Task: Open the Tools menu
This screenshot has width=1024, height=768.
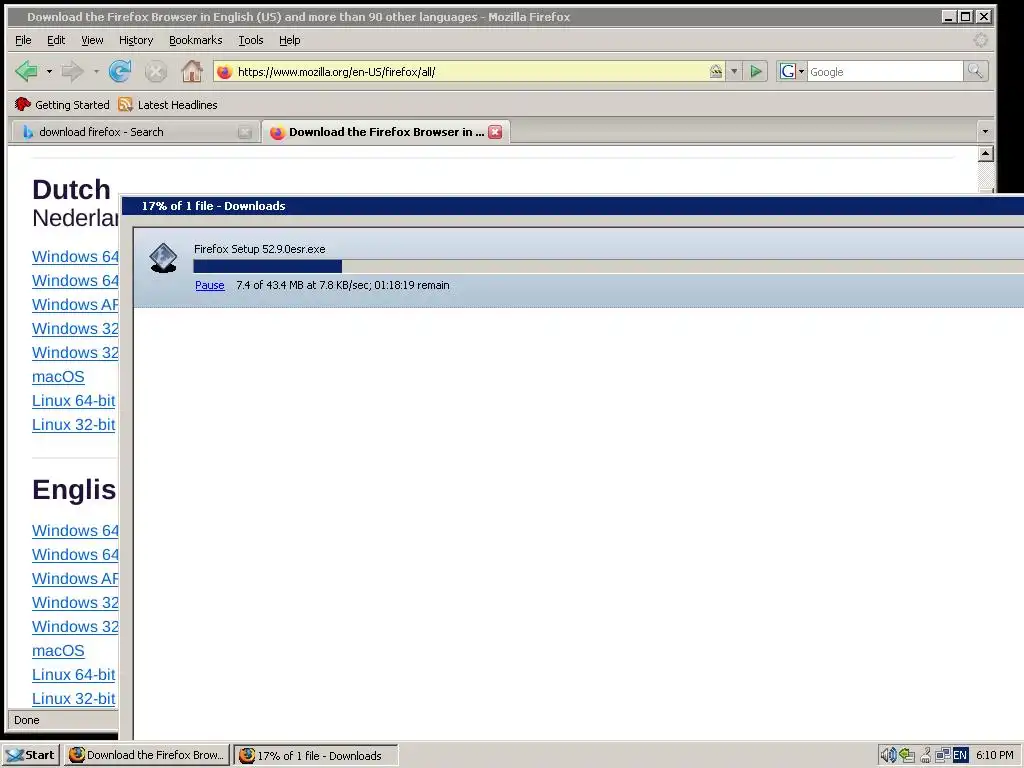Action: 250,40
